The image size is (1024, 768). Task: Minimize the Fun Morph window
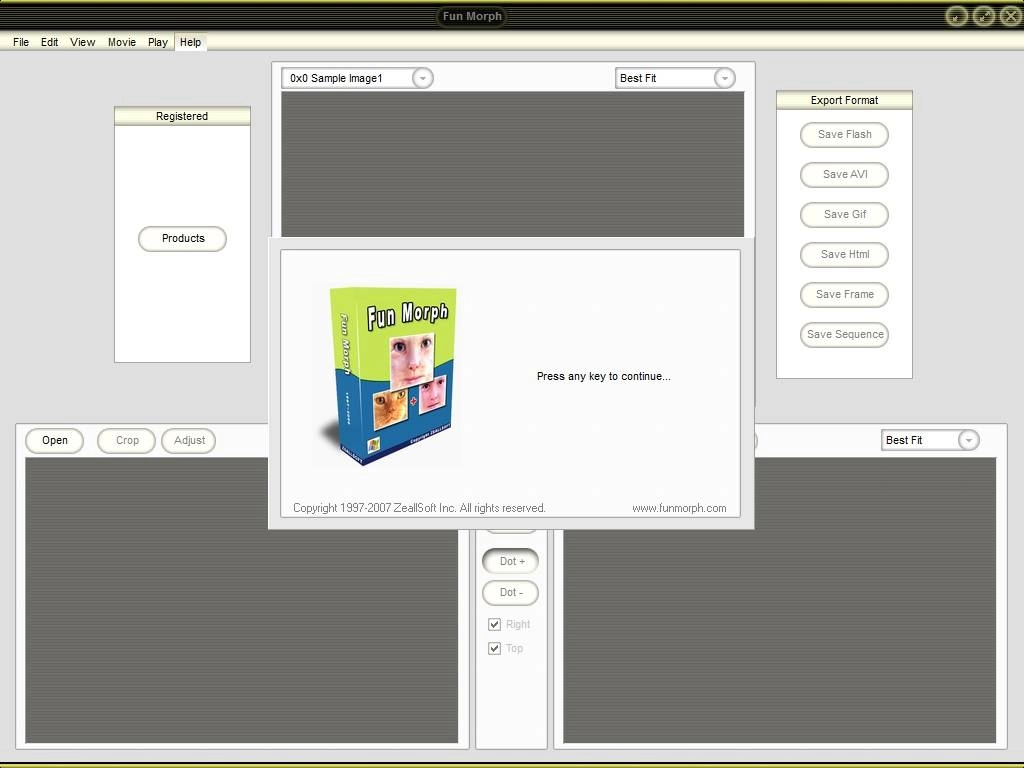(957, 16)
